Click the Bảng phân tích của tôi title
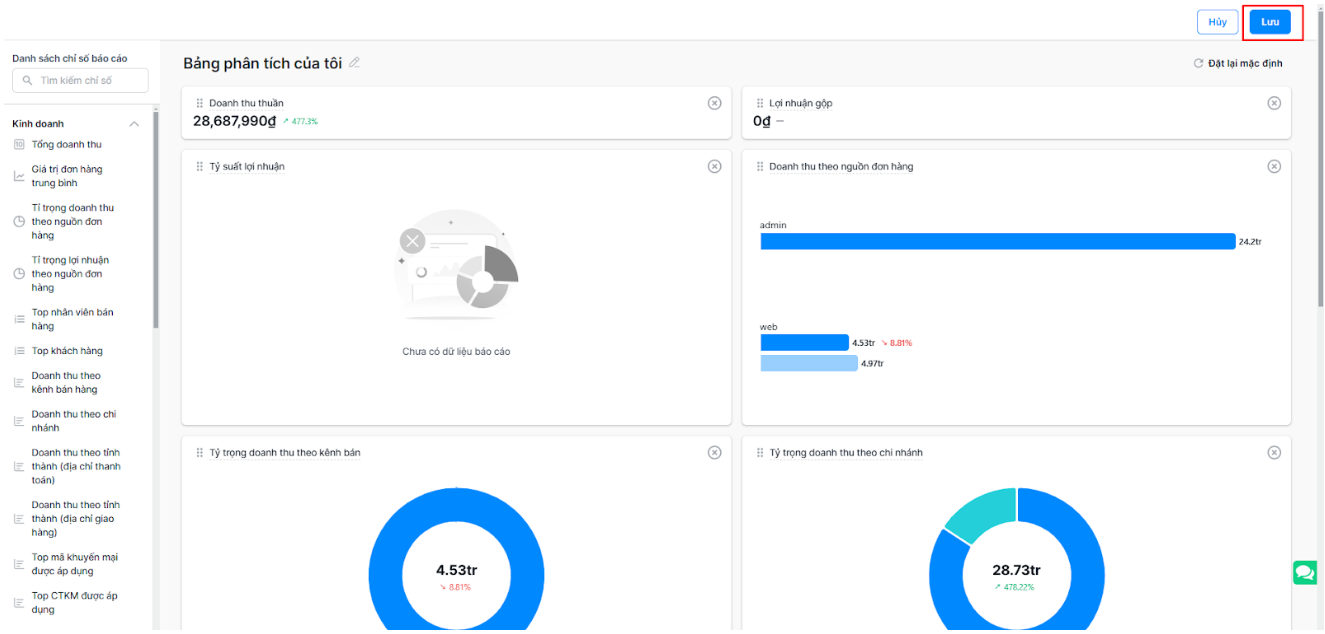 click(x=262, y=63)
